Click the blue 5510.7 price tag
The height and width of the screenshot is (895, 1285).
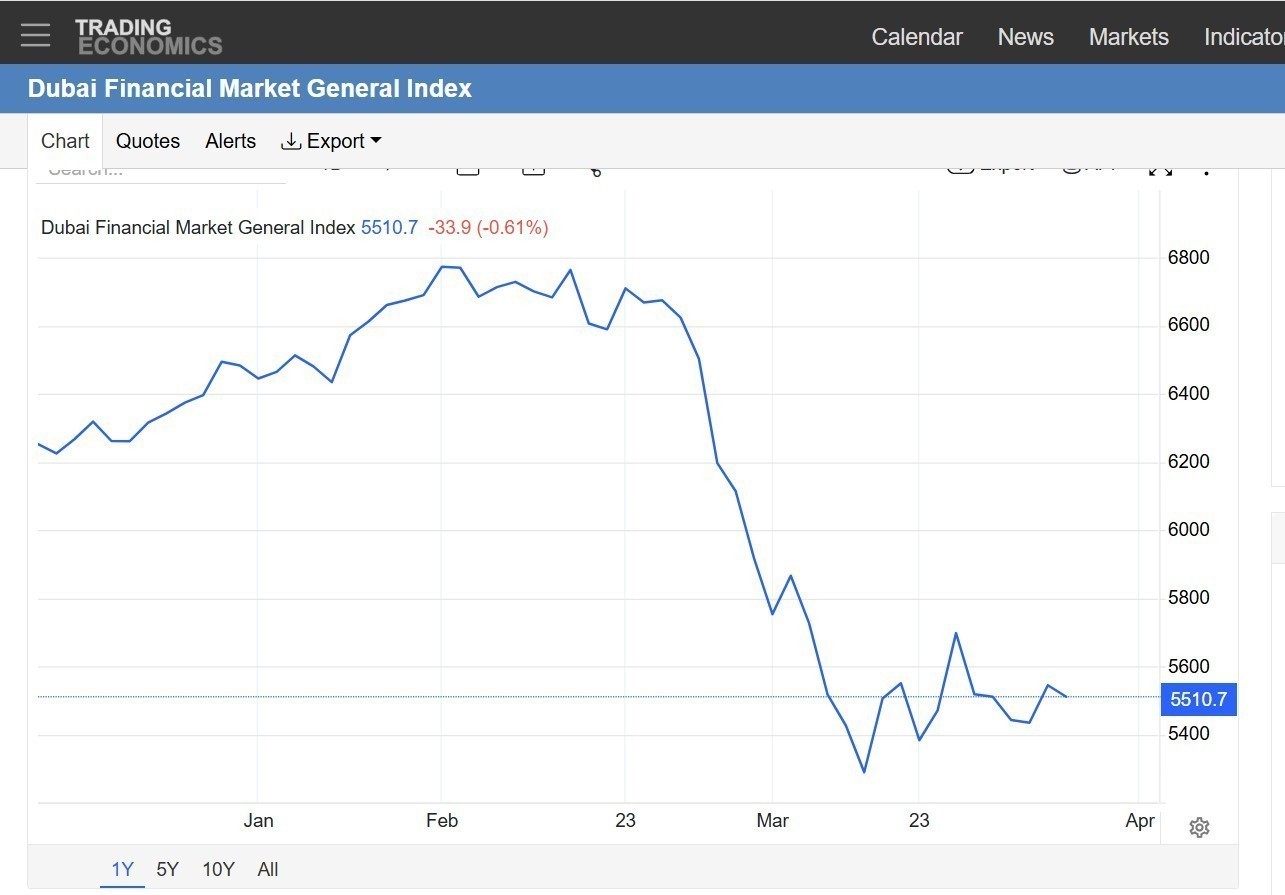[1198, 699]
